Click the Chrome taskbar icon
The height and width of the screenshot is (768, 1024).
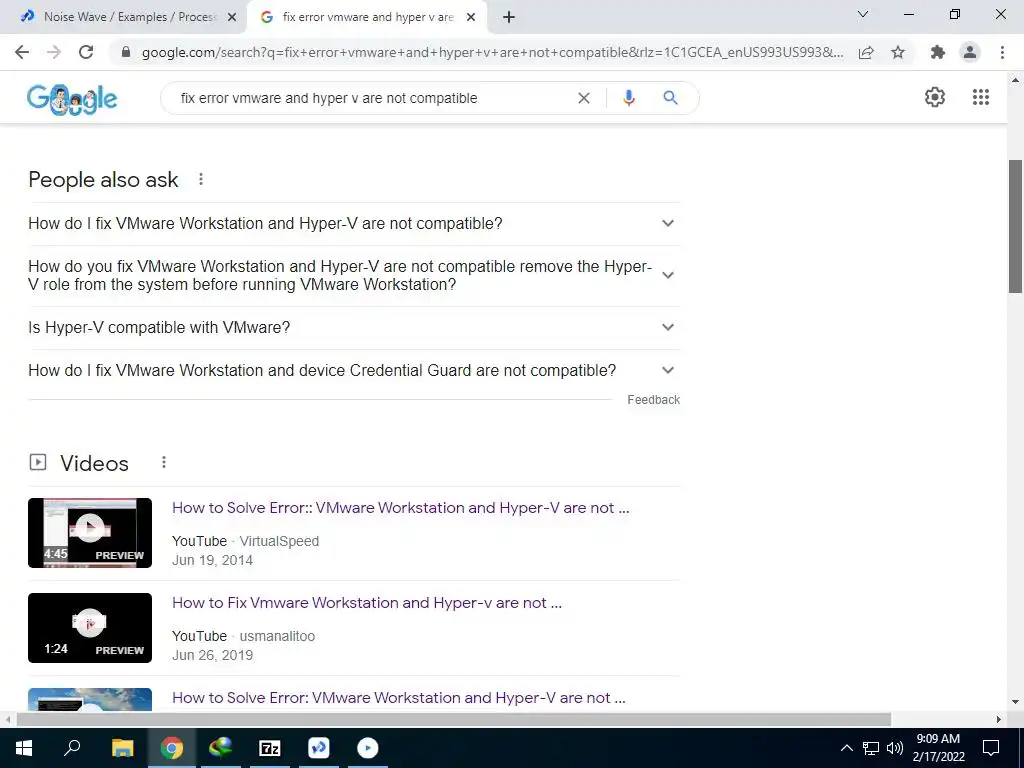pyautogui.click(x=172, y=748)
